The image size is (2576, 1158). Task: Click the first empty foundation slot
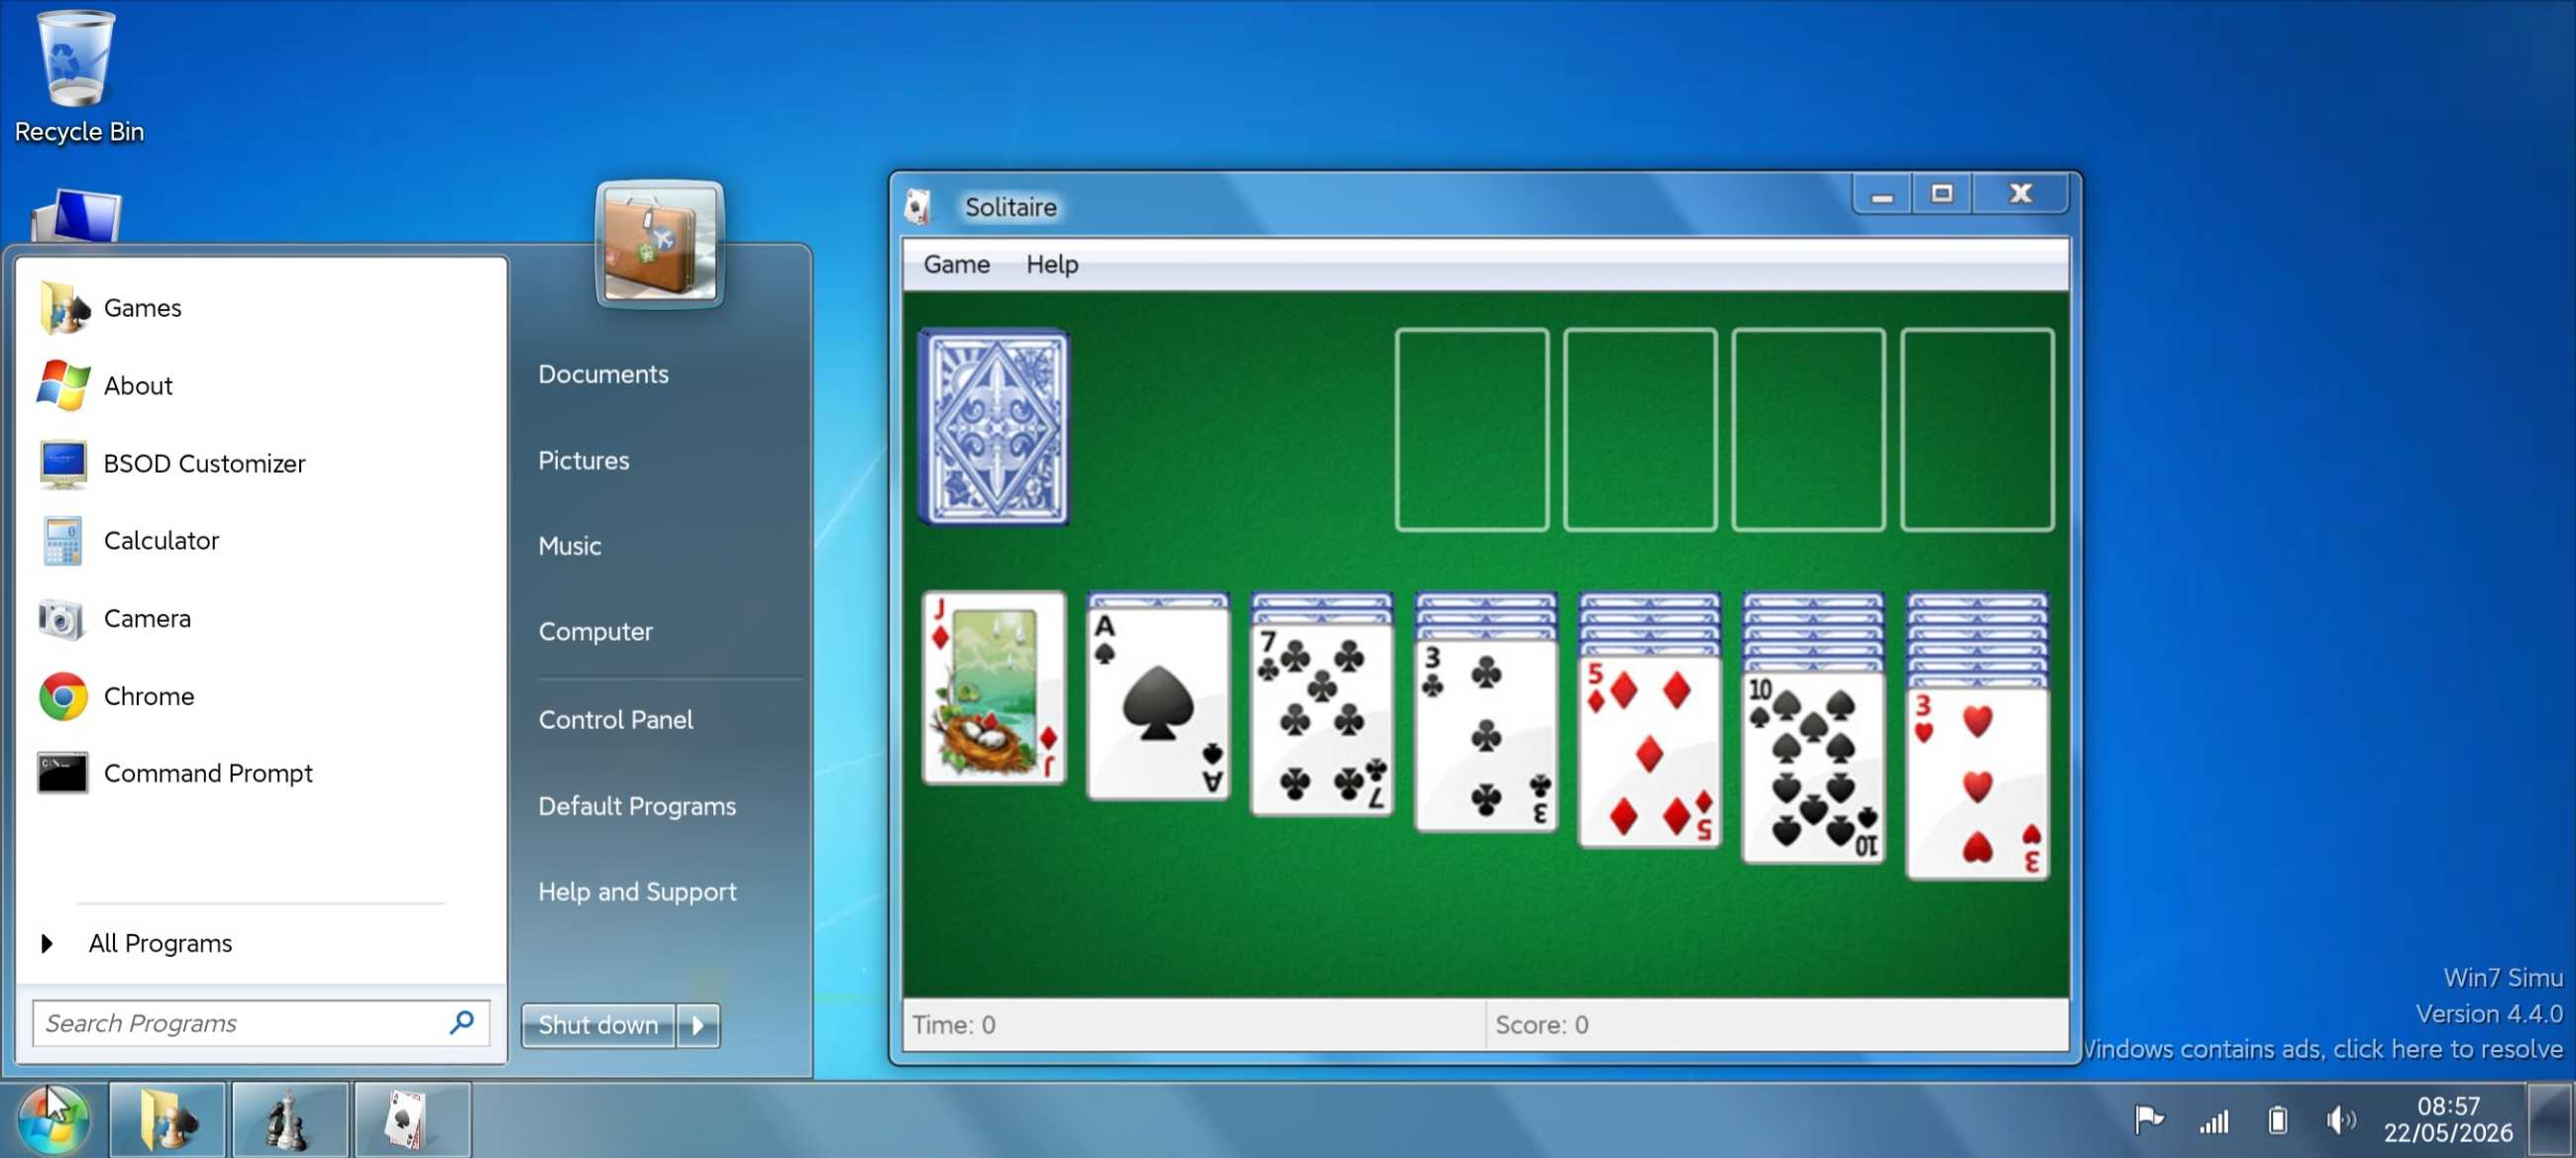pos(1472,429)
